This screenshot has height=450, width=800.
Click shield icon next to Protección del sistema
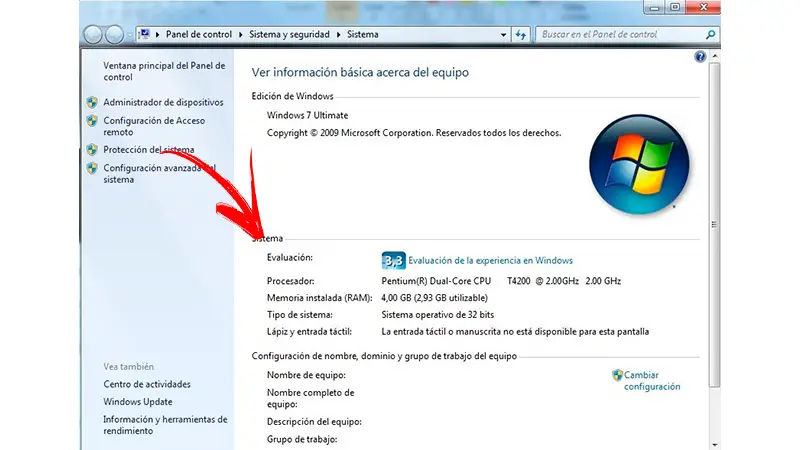click(92, 149)
